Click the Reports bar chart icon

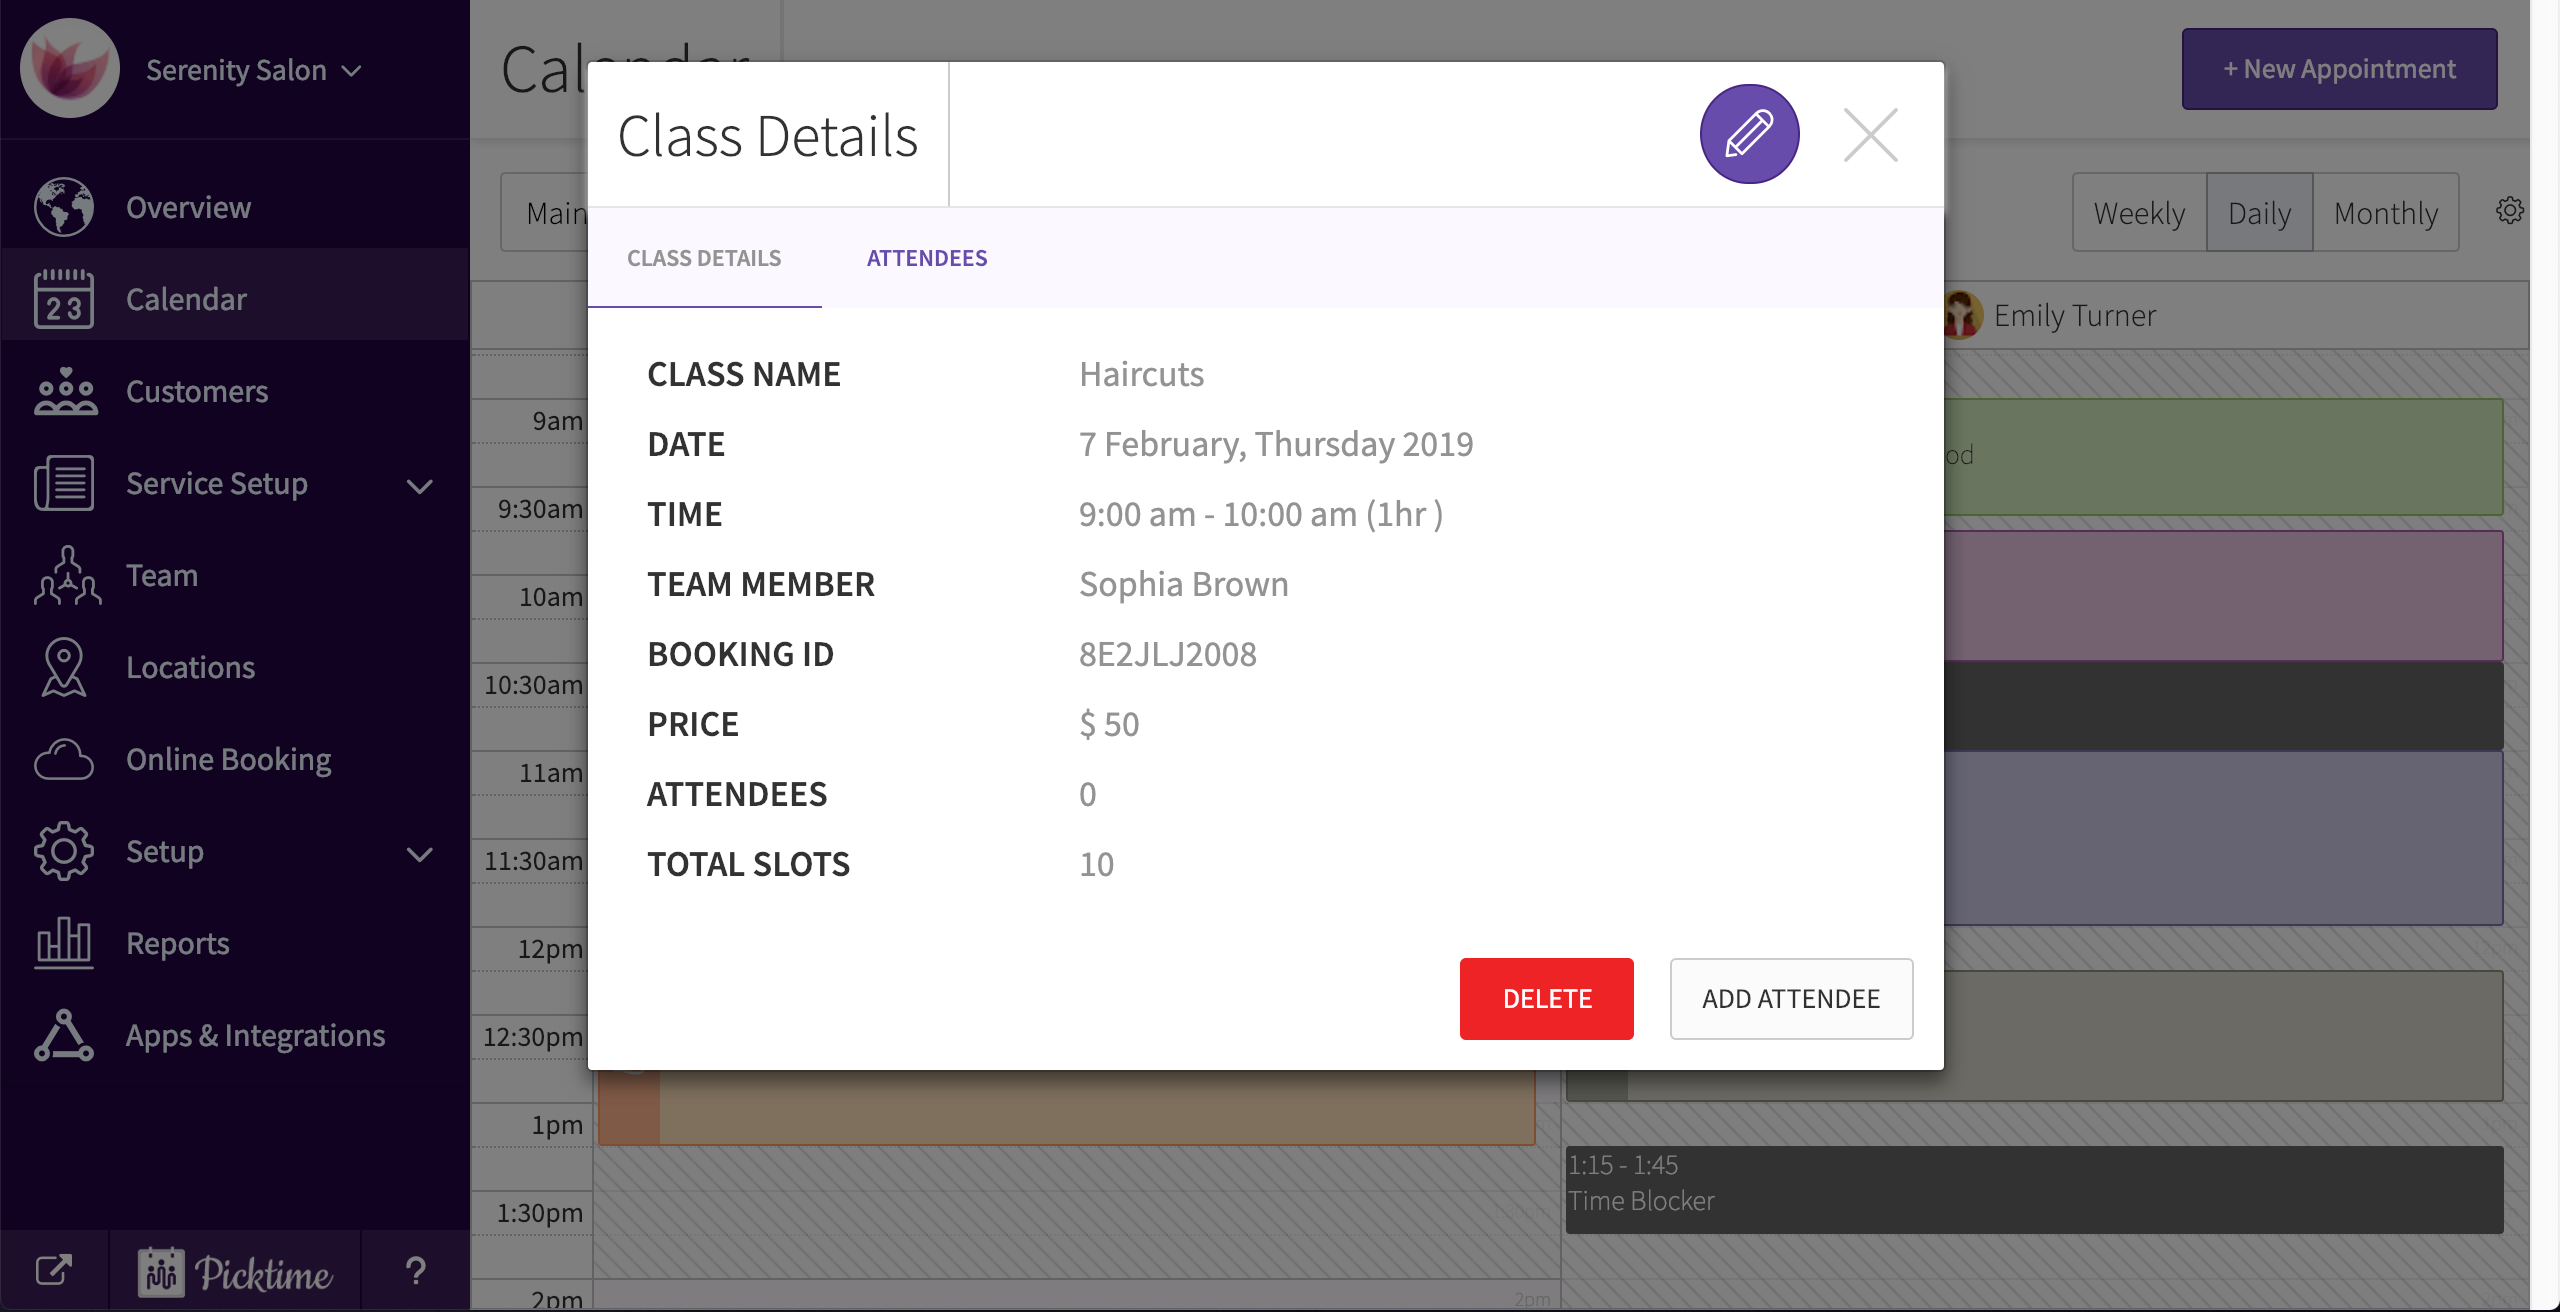point(64,943)
